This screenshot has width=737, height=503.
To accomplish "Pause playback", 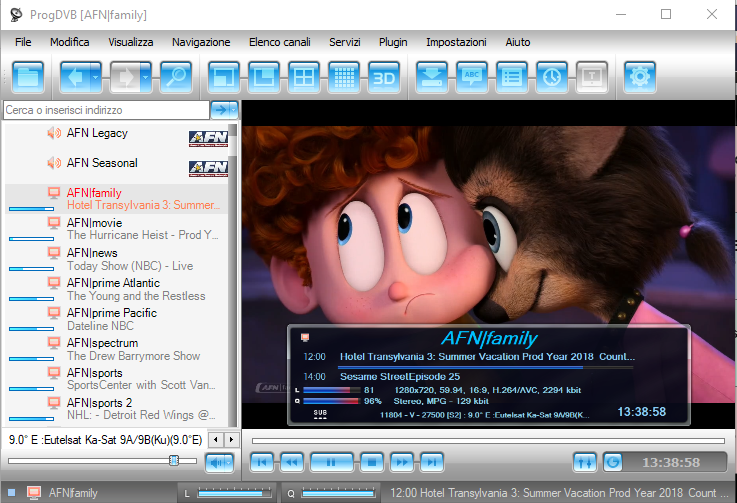I will [x=331, y=463].
